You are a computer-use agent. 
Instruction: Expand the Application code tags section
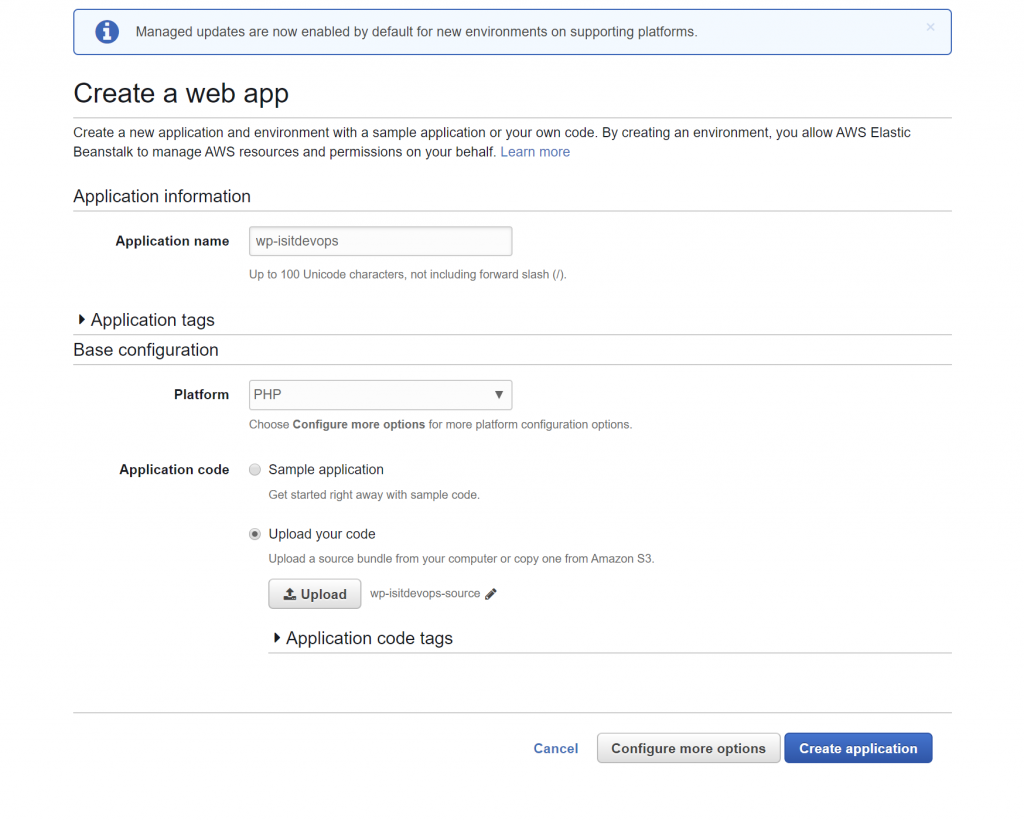pyautogui.click(x=363, y=638)
